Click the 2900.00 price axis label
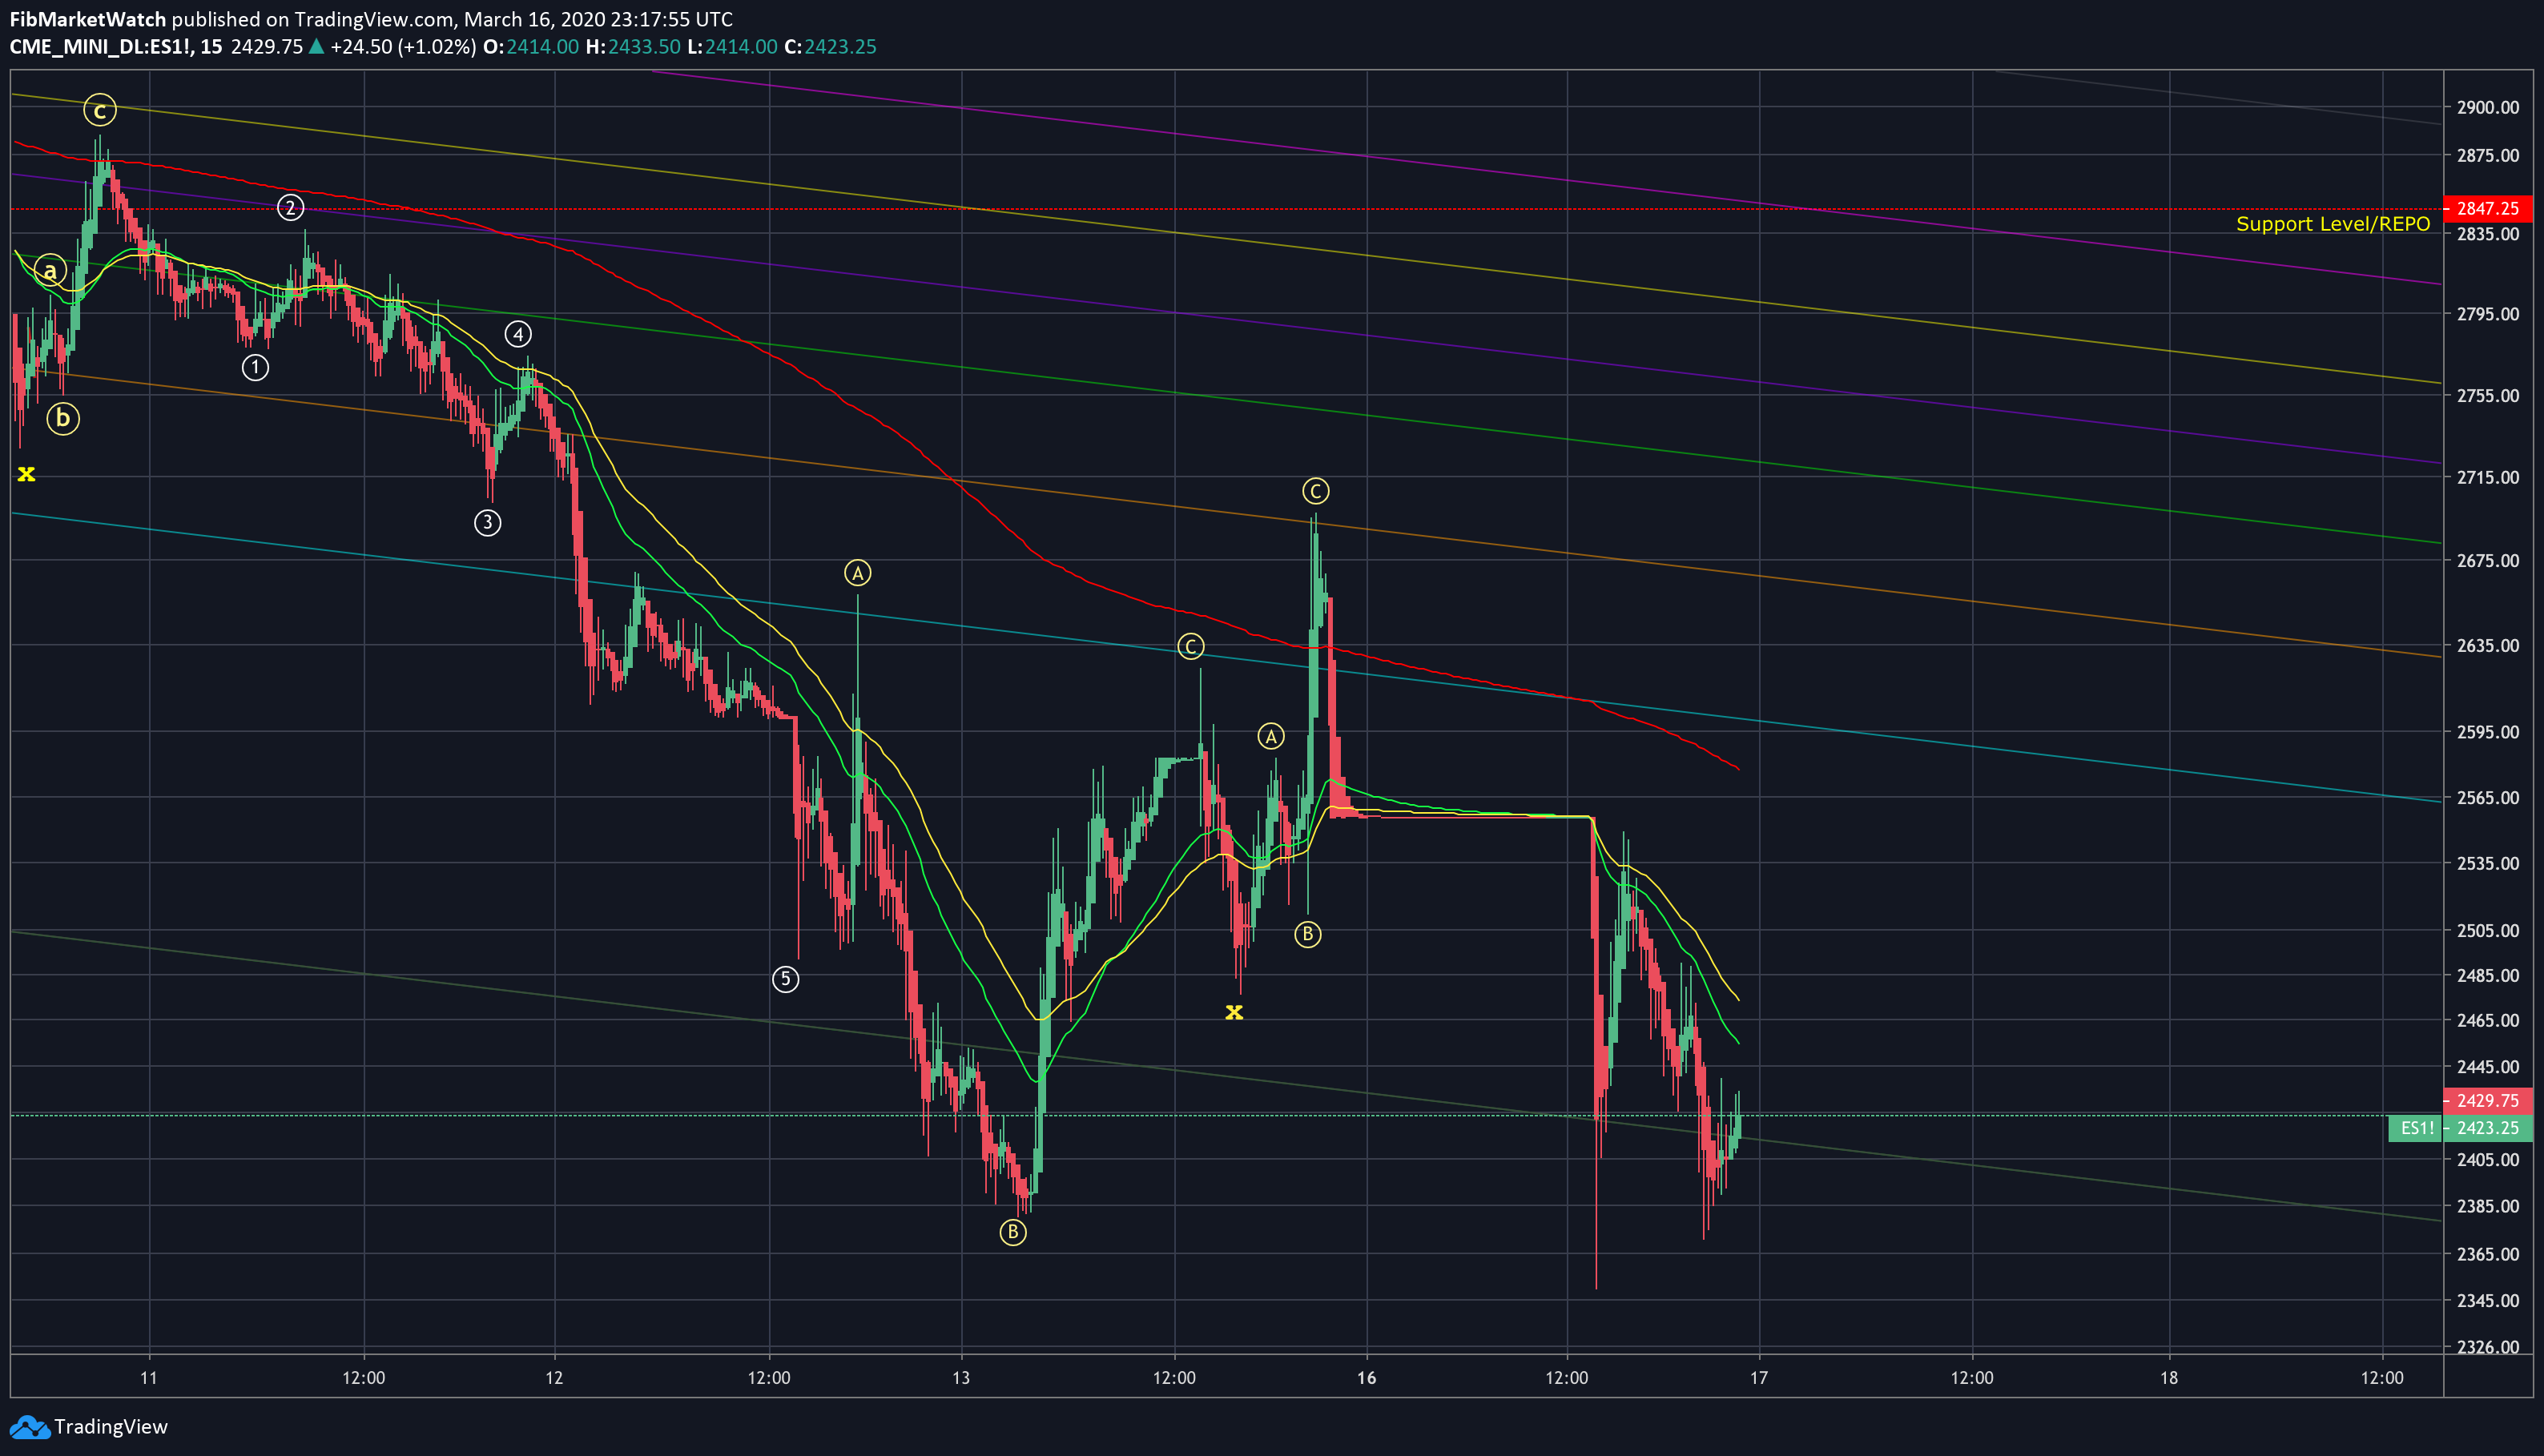 (2488, 107)
